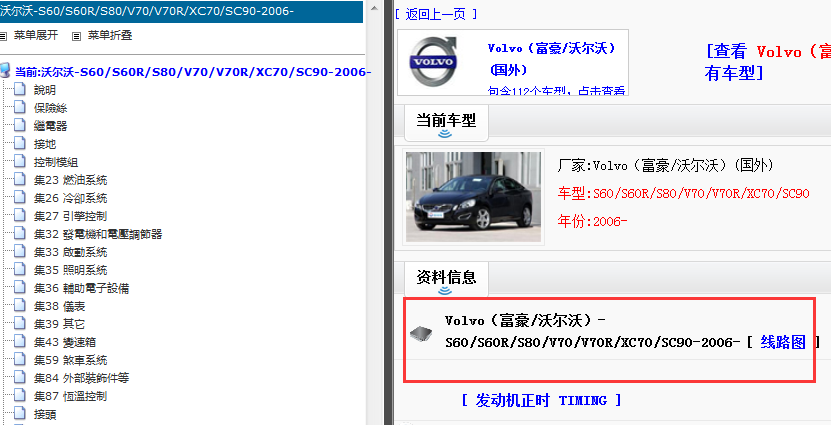Open 集84 外部裝飾件等 tree item

coord(82,378)
